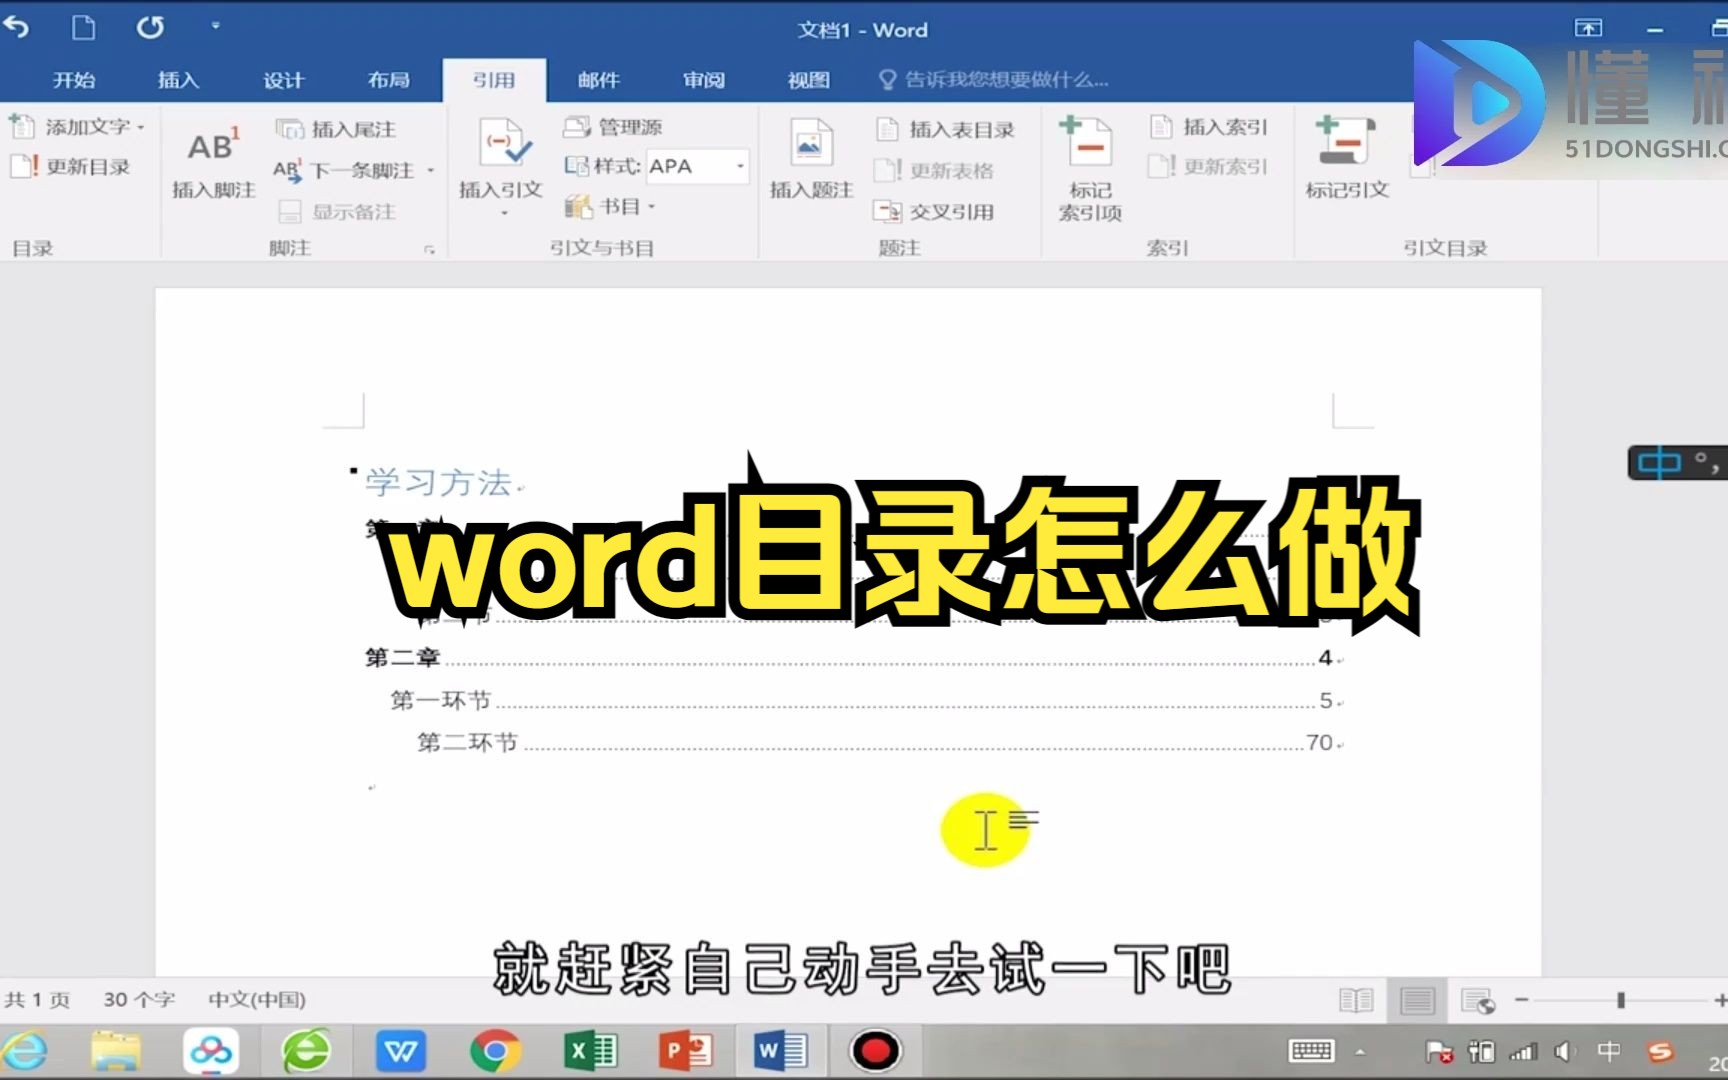Screen dimensions: 1728x1080
Task: Switch to Read Mode view icon
Action: (x=1355, y=999)
